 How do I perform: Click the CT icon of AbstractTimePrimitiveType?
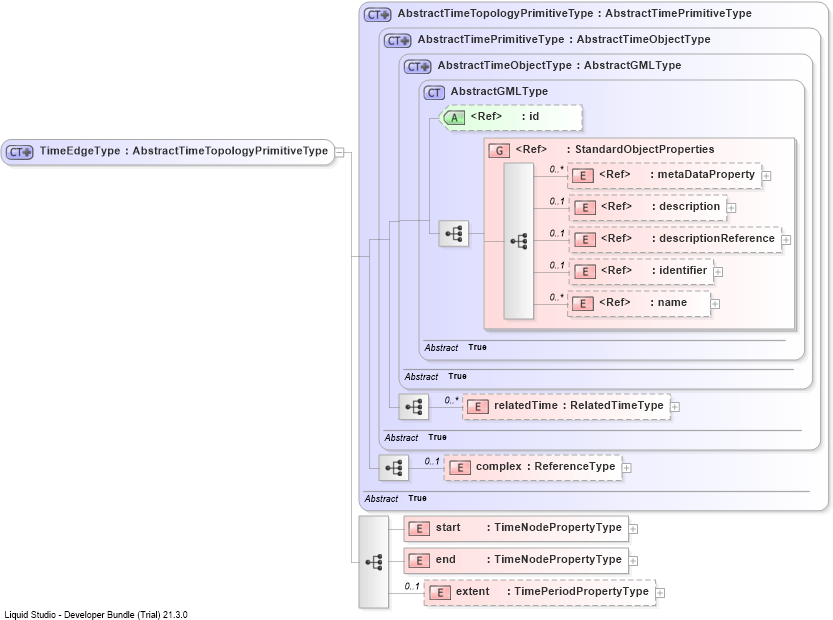click(398, 40)
